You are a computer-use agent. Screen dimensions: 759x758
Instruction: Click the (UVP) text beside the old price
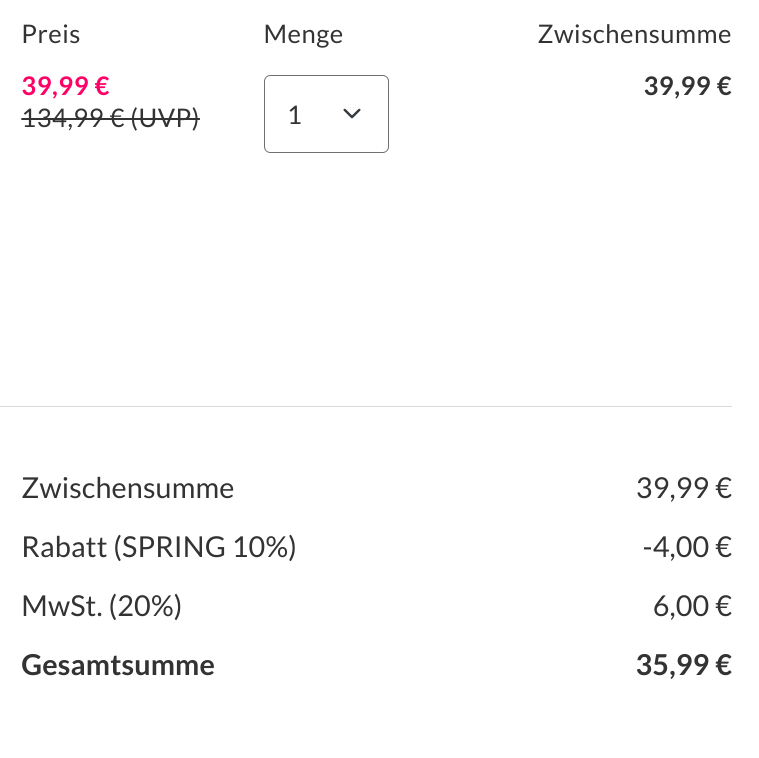(165, 118)
